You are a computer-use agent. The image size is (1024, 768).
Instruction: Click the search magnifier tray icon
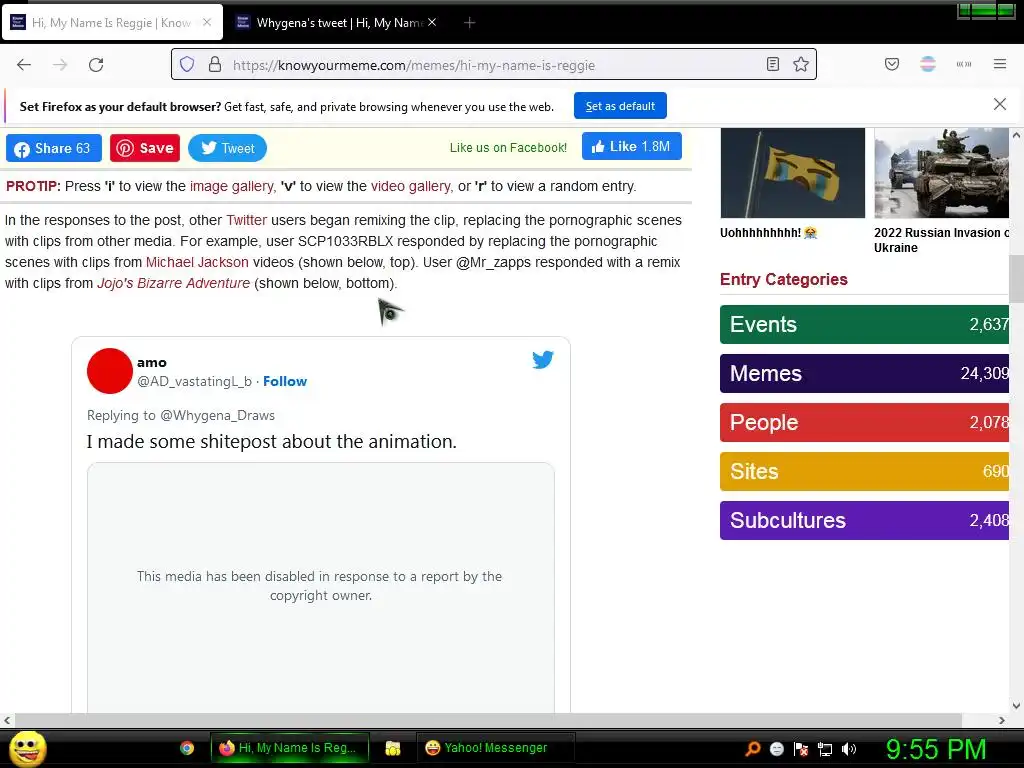point(753,749)
